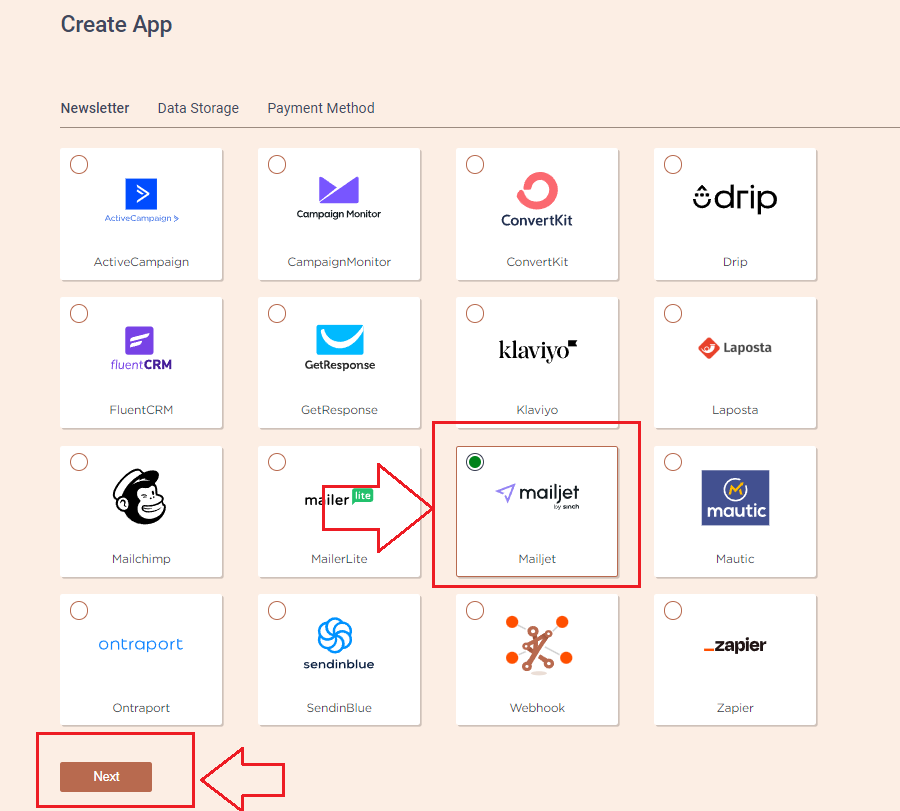
Task: Click the Mailjet card label
Action: 537,559
